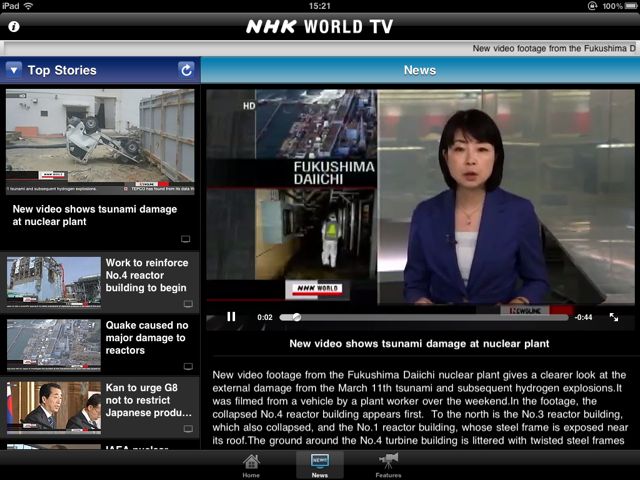Open tsunami damage story thumbnail
The width and height of the screenshot is (640, 480).
100,141
